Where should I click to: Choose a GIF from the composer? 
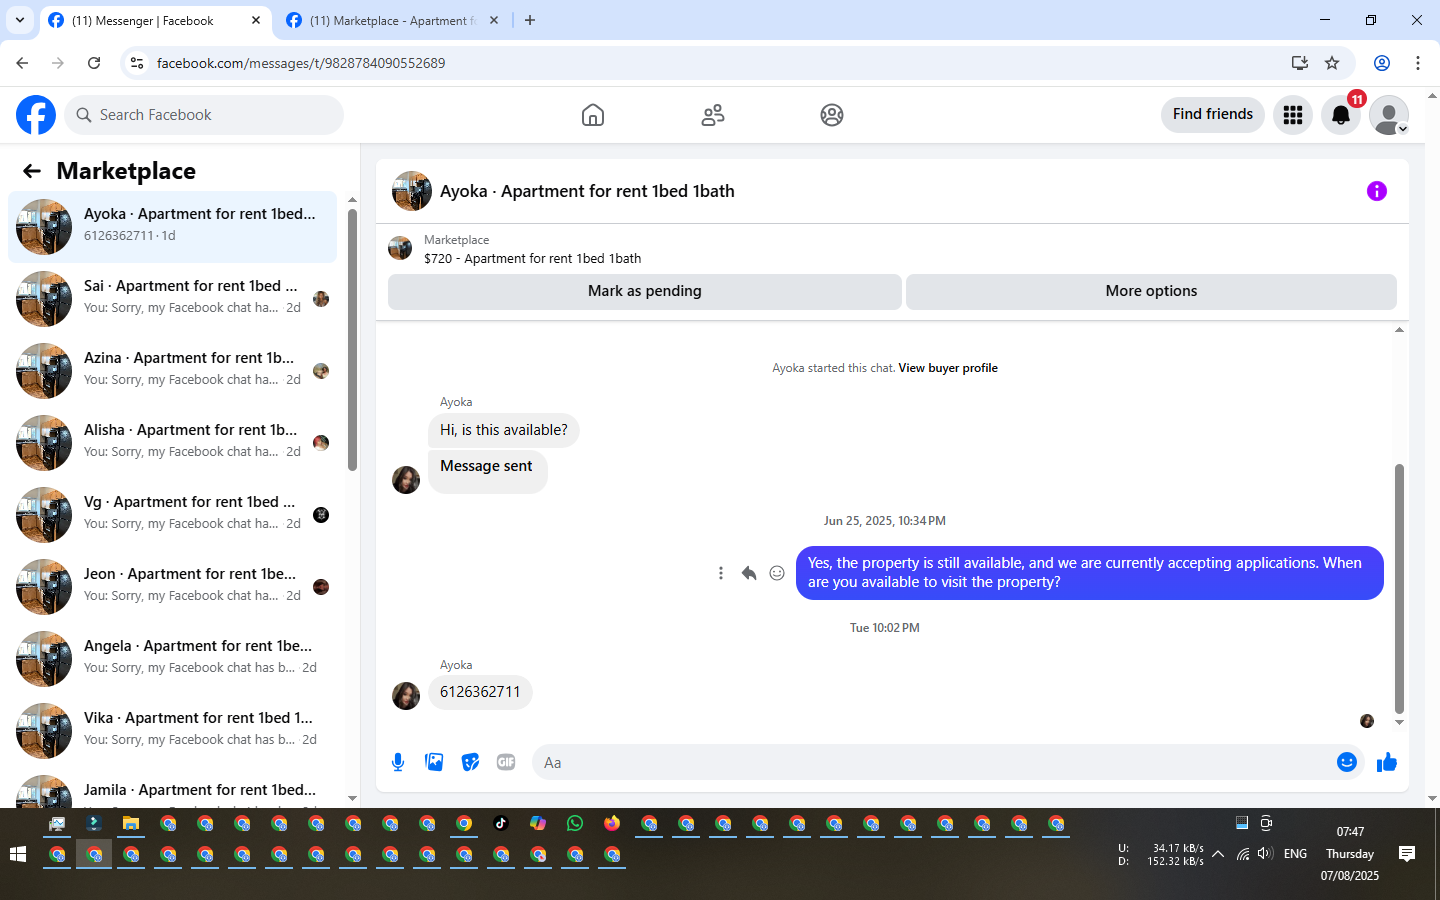(x=506, y=762)
